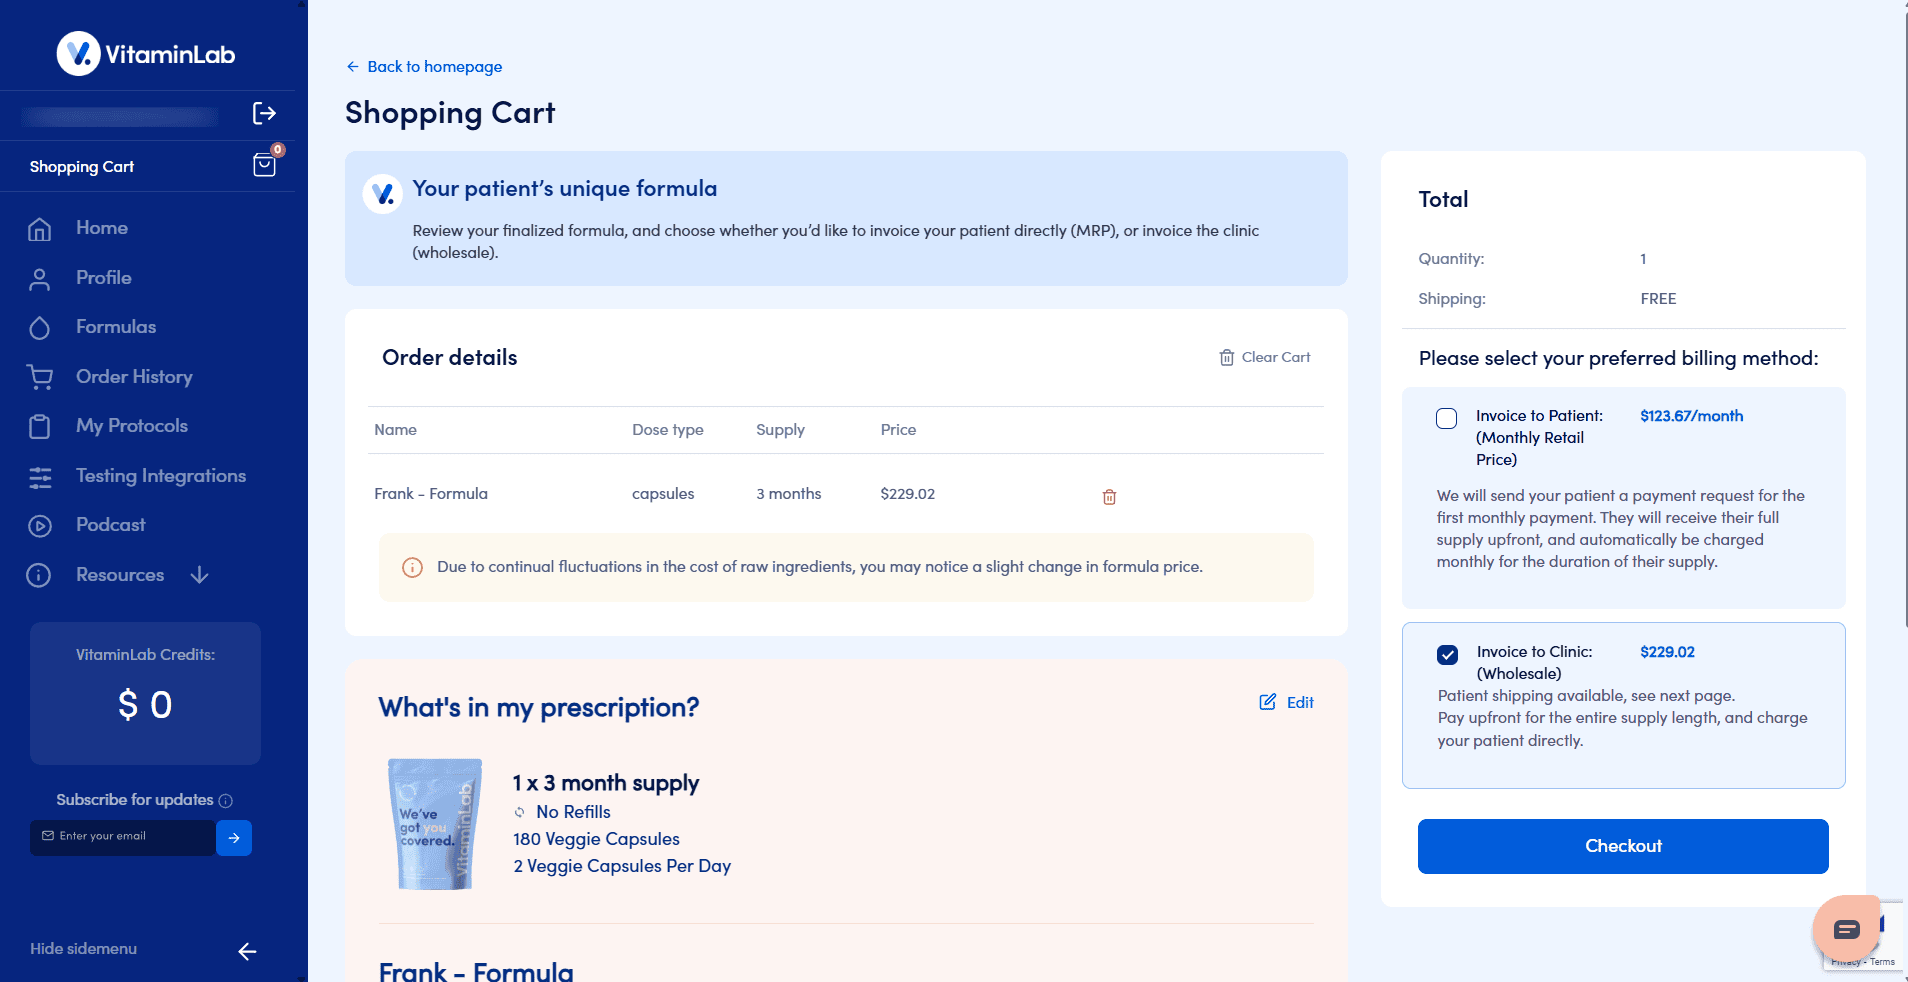Collapse the sidebar via Hide sidemenu arrow
The height and width of the screenshot is (982, 1908).
[x=246, y=951]
